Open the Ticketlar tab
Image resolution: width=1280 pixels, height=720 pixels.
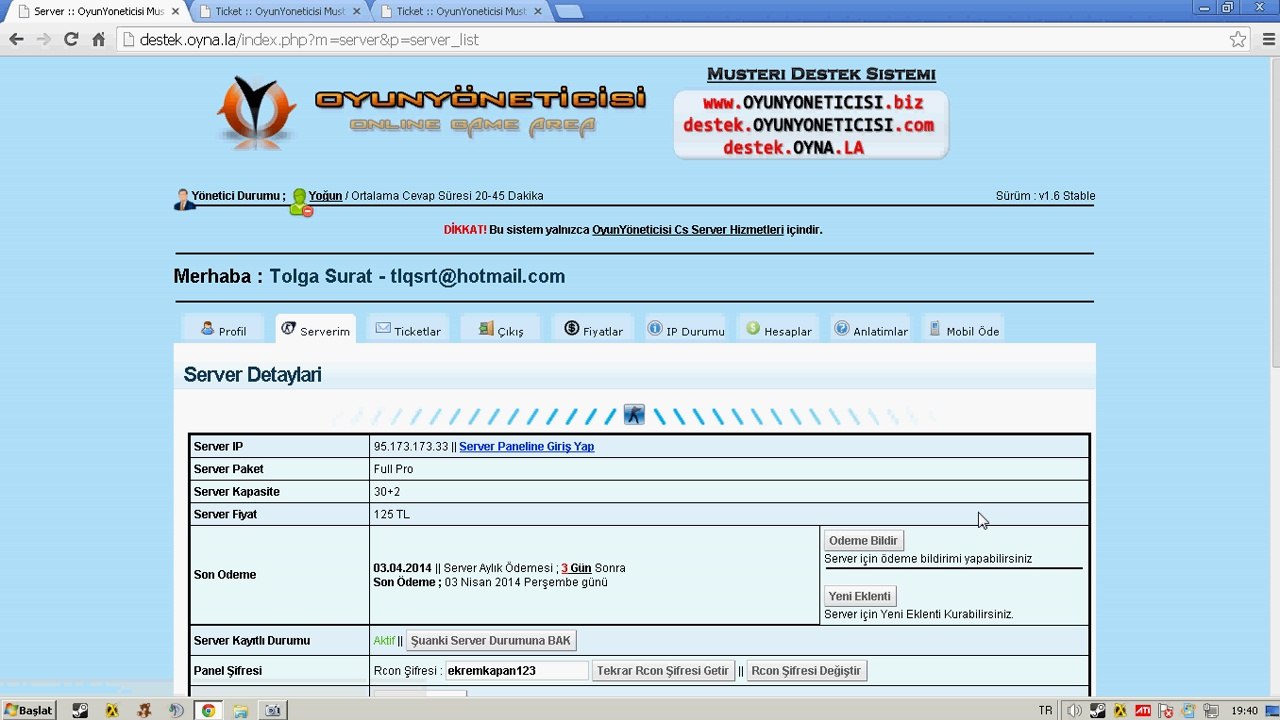(408, 329)
